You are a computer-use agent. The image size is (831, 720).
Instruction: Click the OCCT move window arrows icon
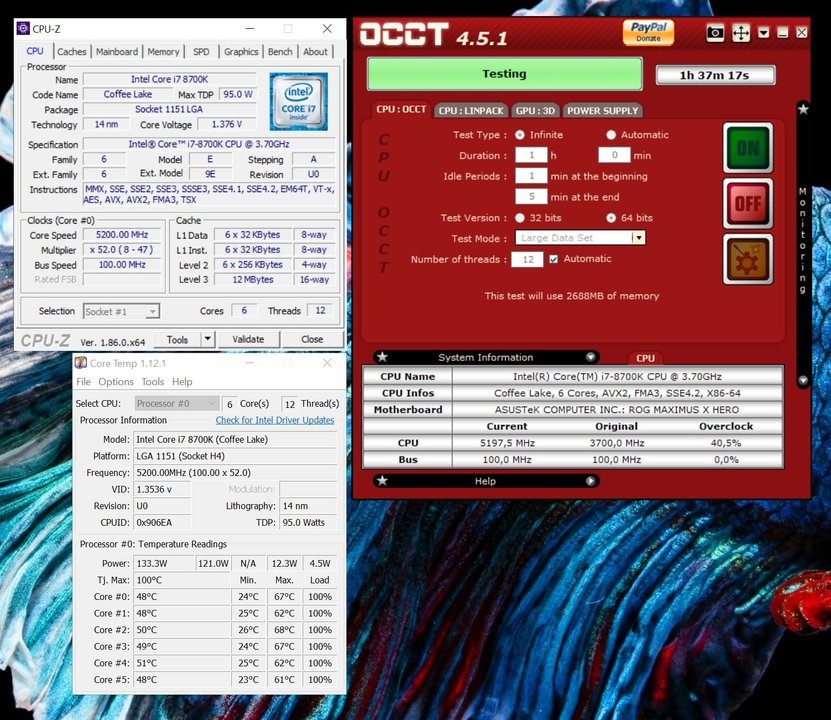pyautogui.click(x=740, y=33)
